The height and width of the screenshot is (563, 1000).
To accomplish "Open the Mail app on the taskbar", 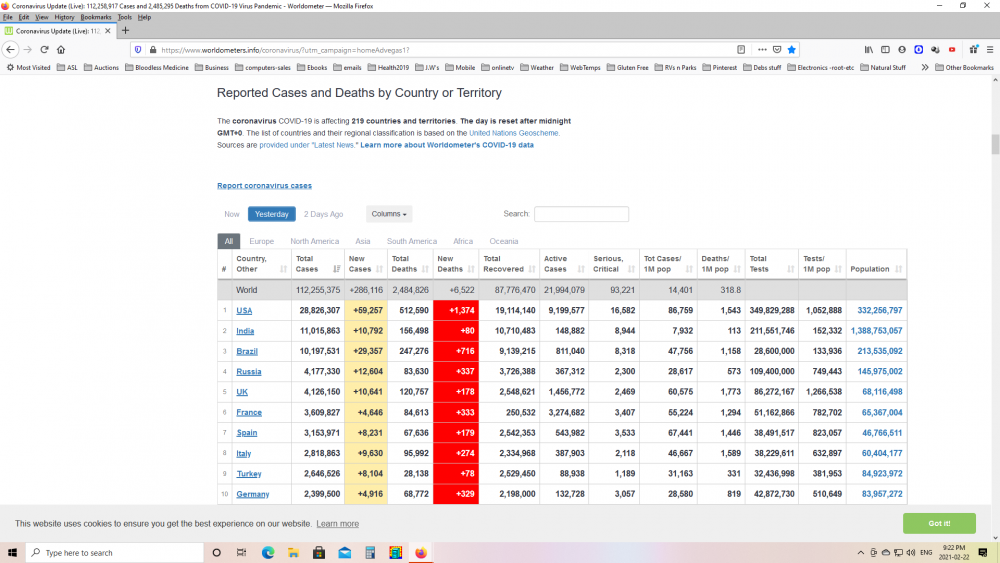I will click(344, 553).
